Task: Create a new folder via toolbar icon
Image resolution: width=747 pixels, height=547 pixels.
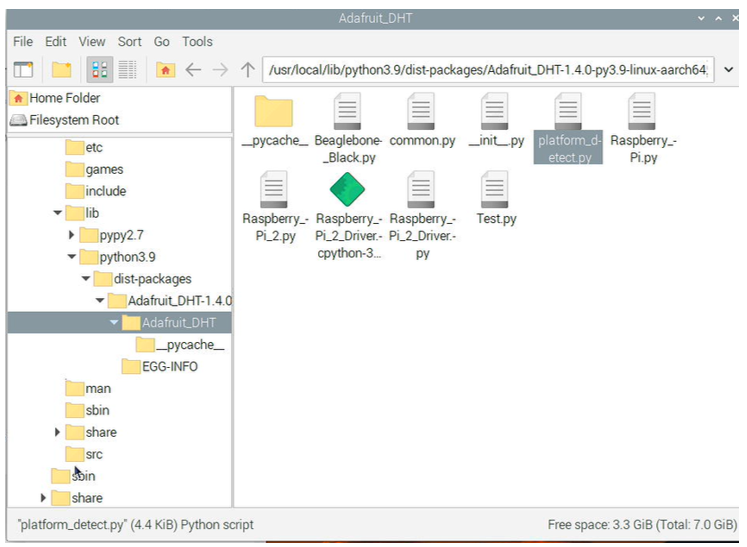Action: [x=61, y=70]
